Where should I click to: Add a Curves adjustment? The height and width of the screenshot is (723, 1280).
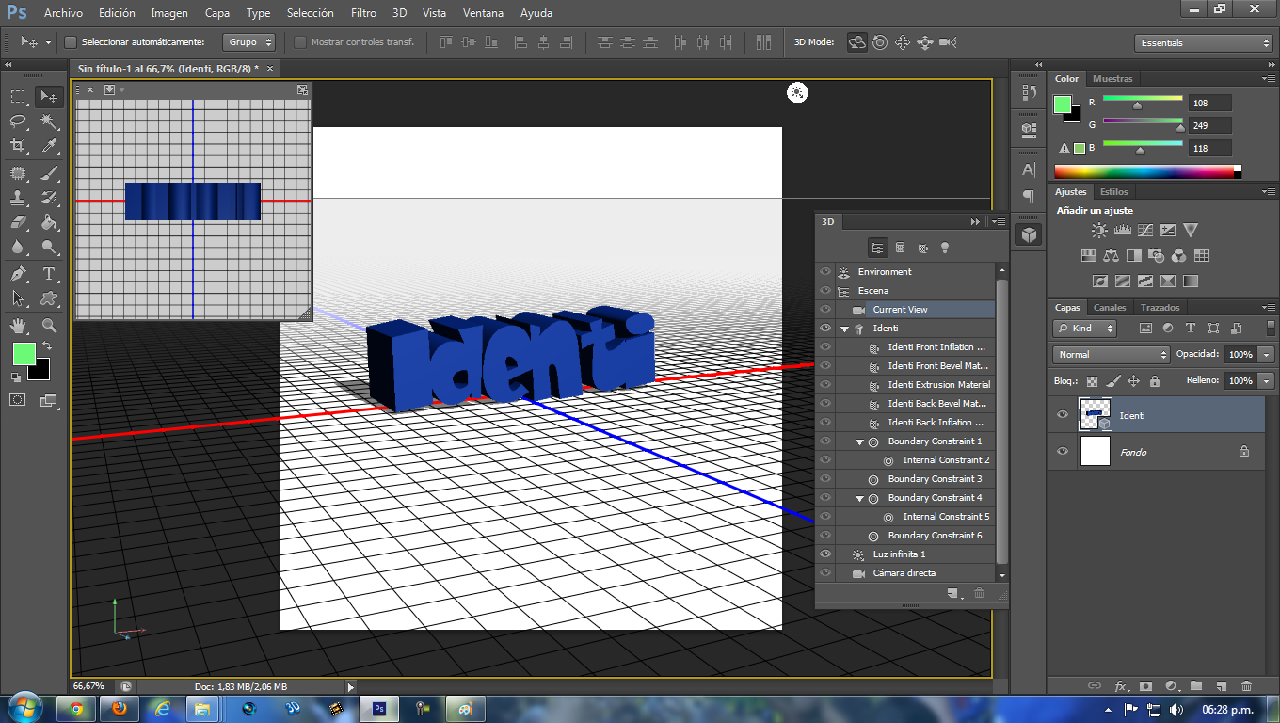click(1145, 230)
